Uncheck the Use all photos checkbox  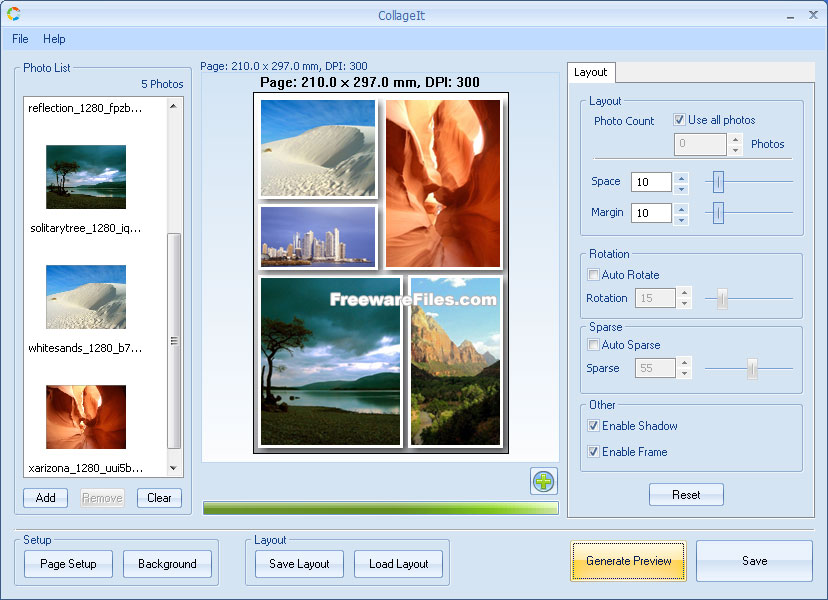pyautogui.click(x=680, y=120)
